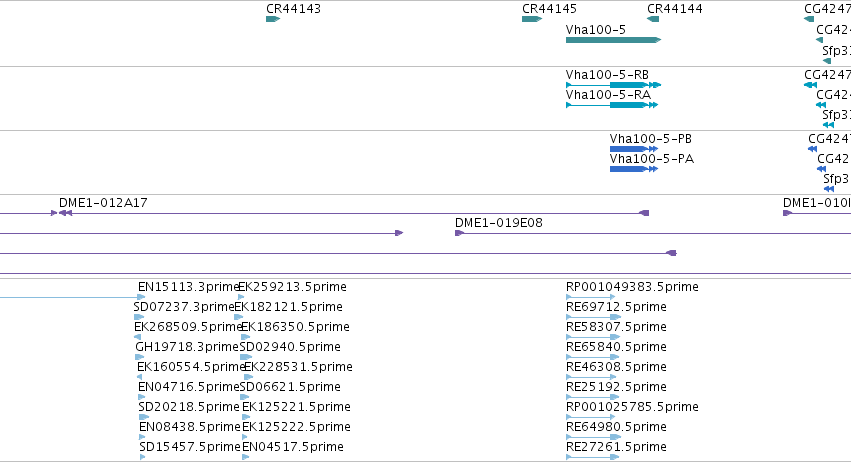Click EK268509.5prime EST label

(x=188, y=327)
